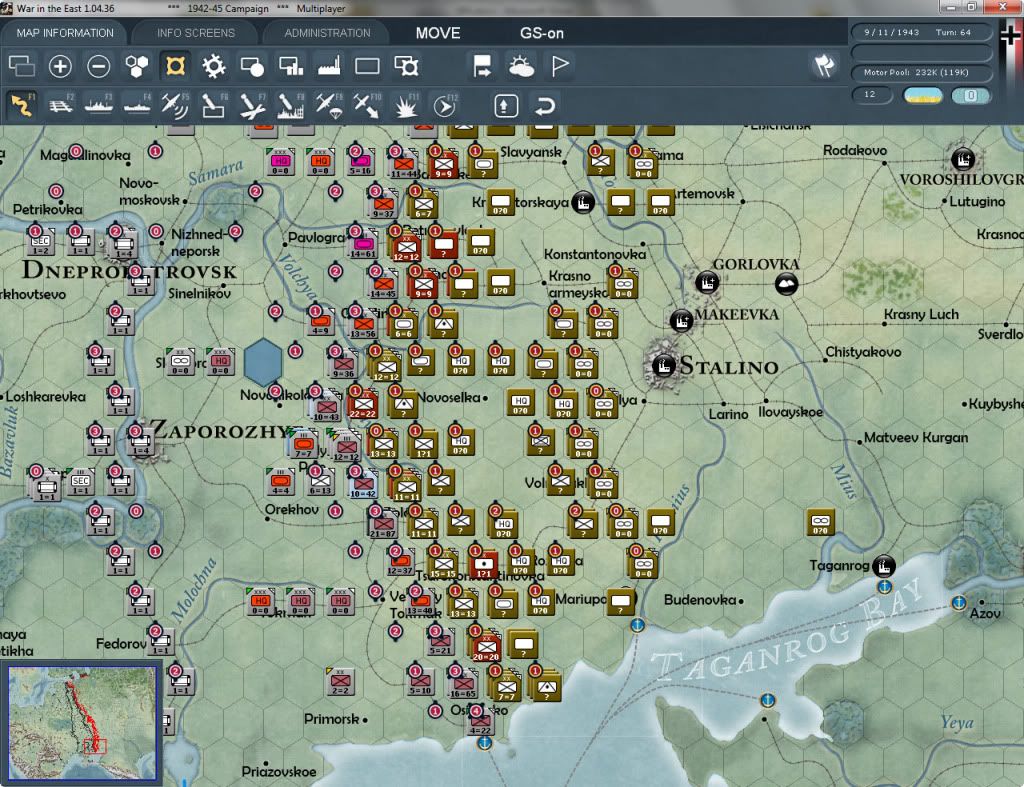Click the factory icon beside MAKEEVKA
This screenshot has height=787, width=1024.
pyautogui.click(x=682, y=321)
